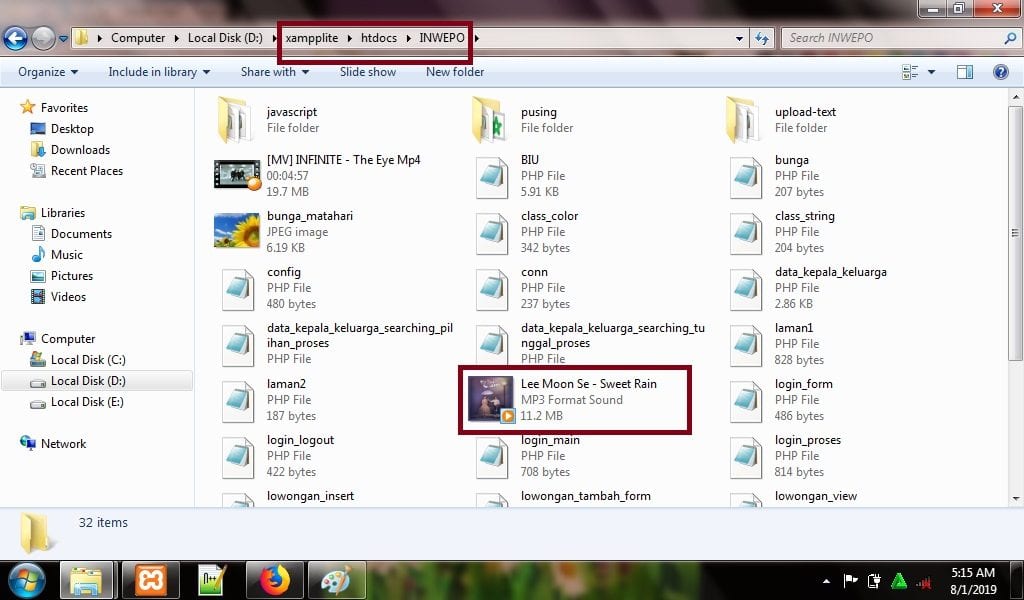Select the login_logout PHP file icon
This screenshot has height=600, width=1024.
pos(238,458)
